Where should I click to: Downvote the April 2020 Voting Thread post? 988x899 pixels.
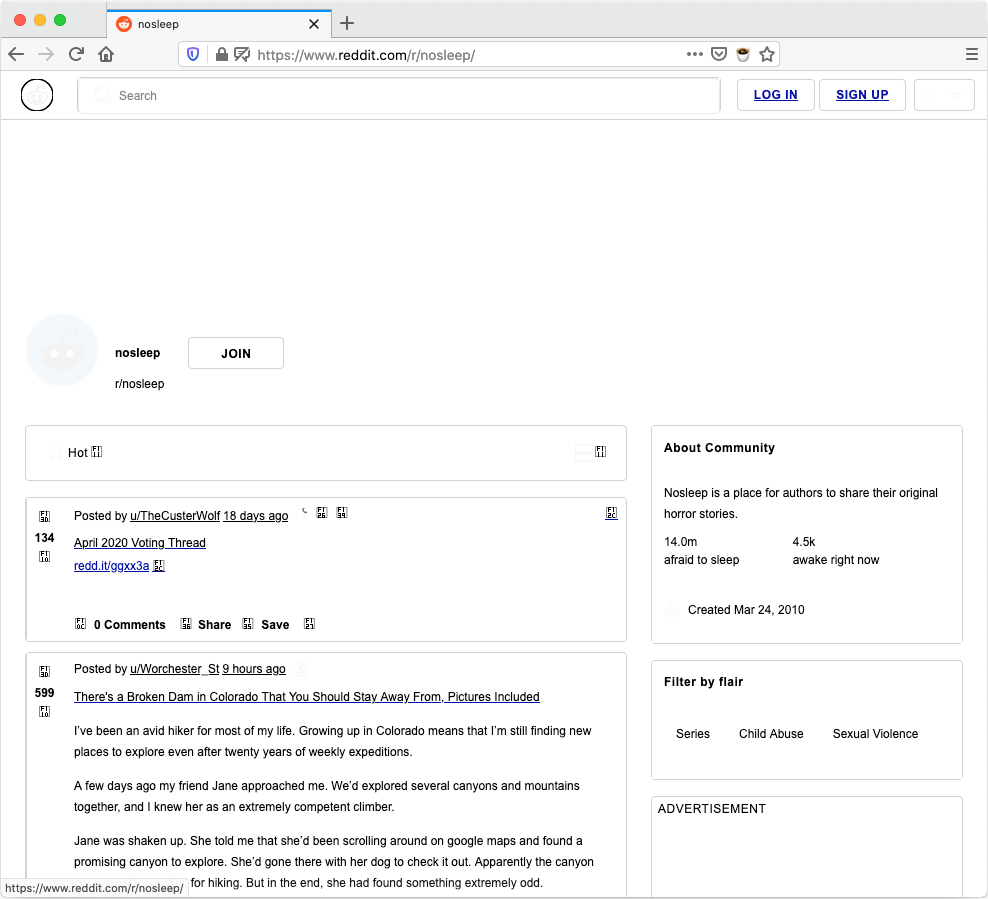pyautogui.click(x=44, y=556)
